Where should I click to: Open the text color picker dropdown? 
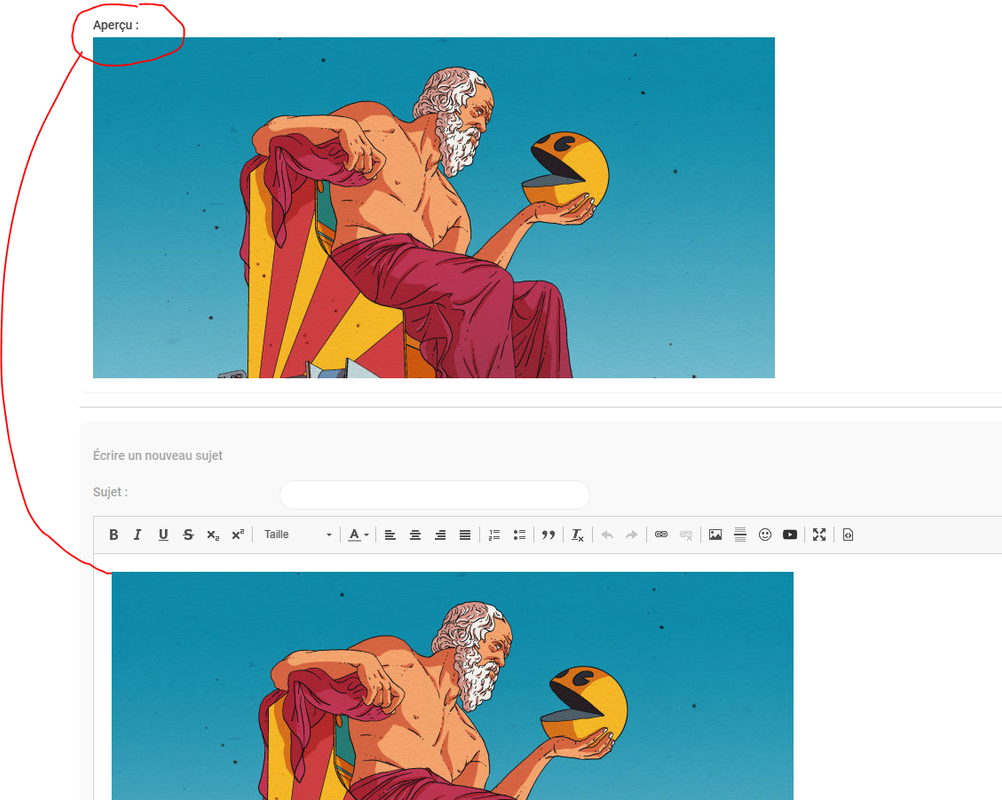click(x=358, y=535)
